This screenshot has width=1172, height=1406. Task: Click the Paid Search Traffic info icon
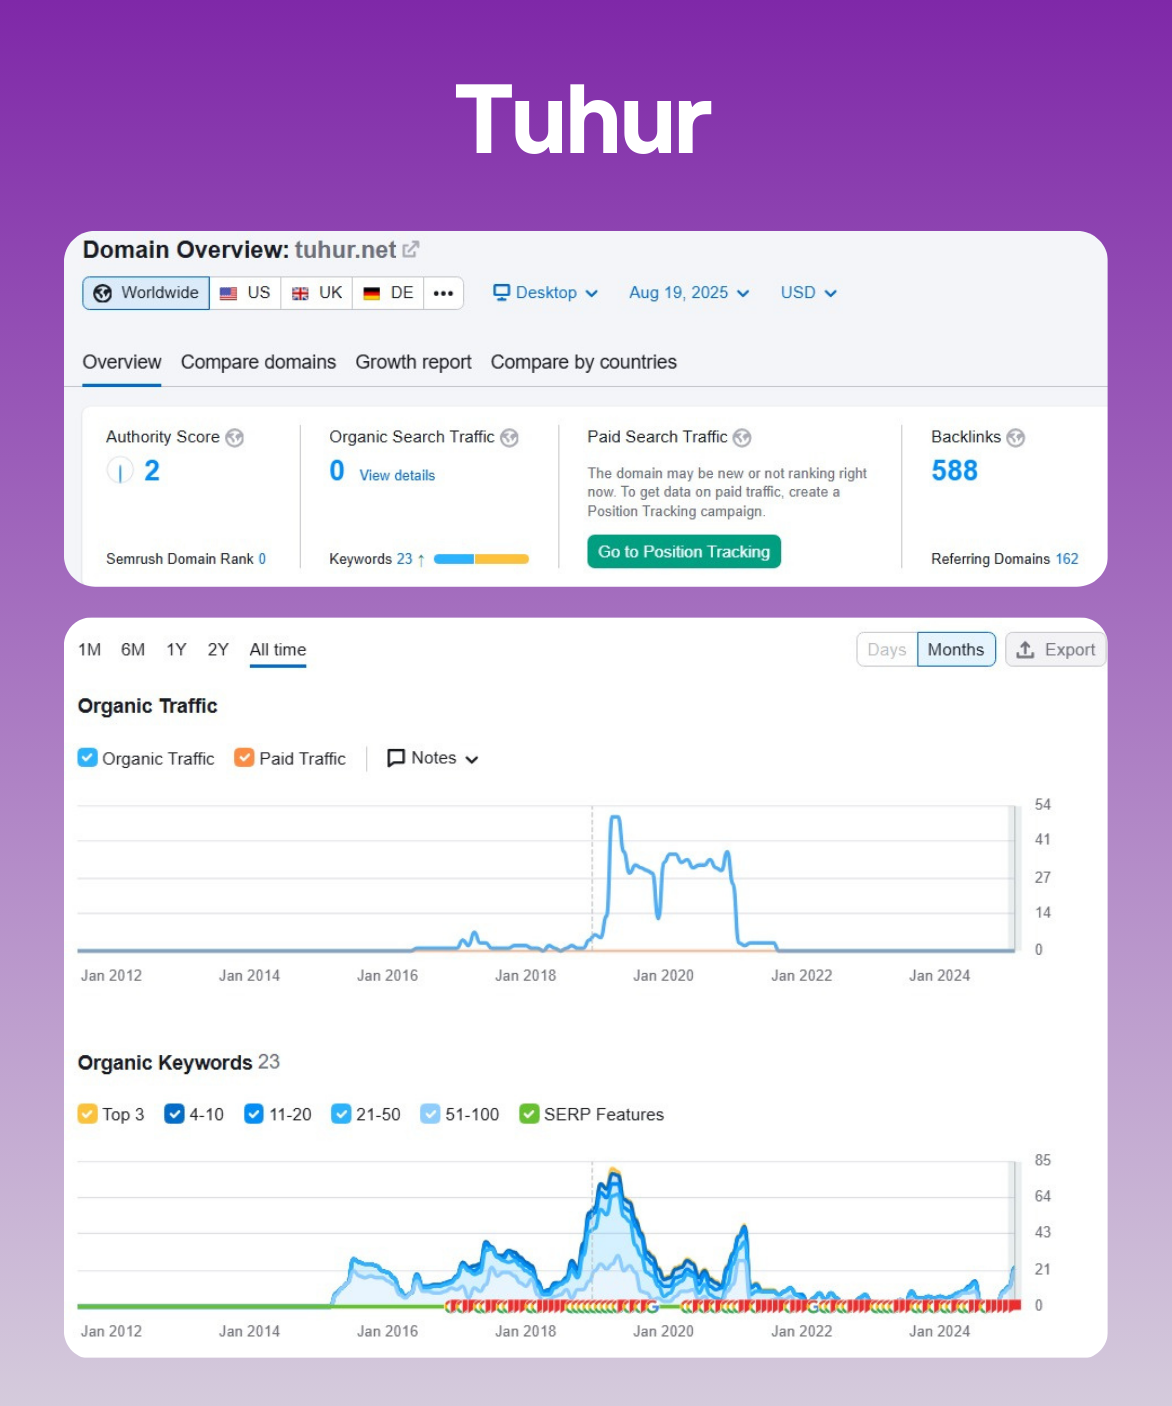click(742, 438)
